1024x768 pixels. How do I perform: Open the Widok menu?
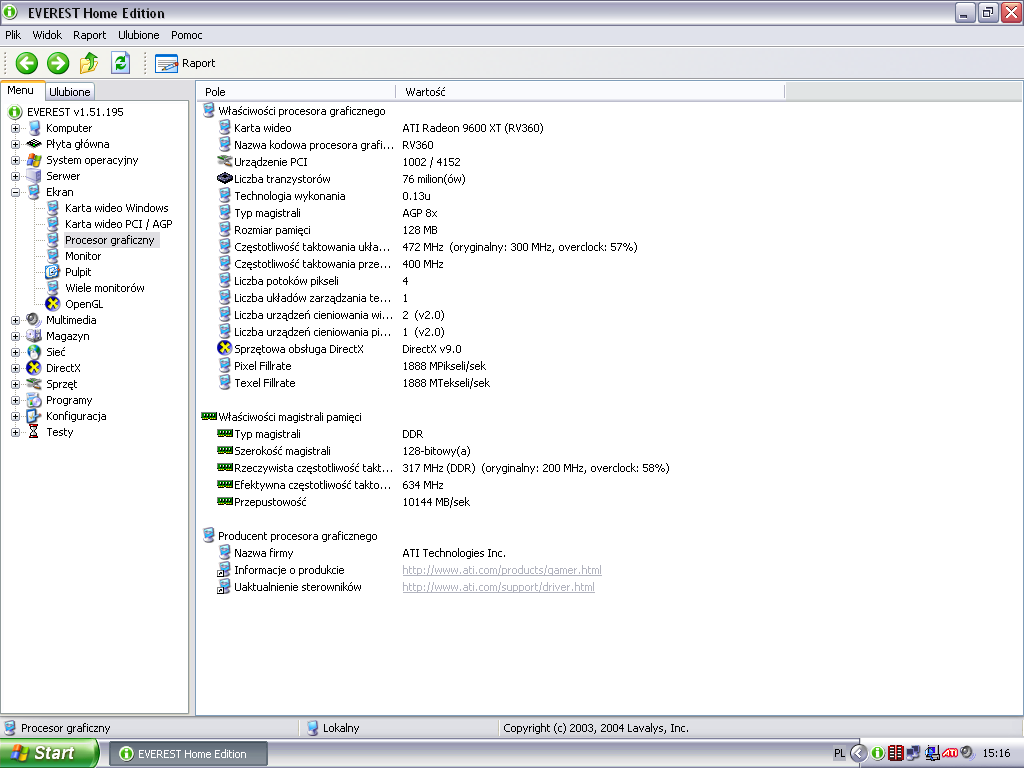[47, 35]
